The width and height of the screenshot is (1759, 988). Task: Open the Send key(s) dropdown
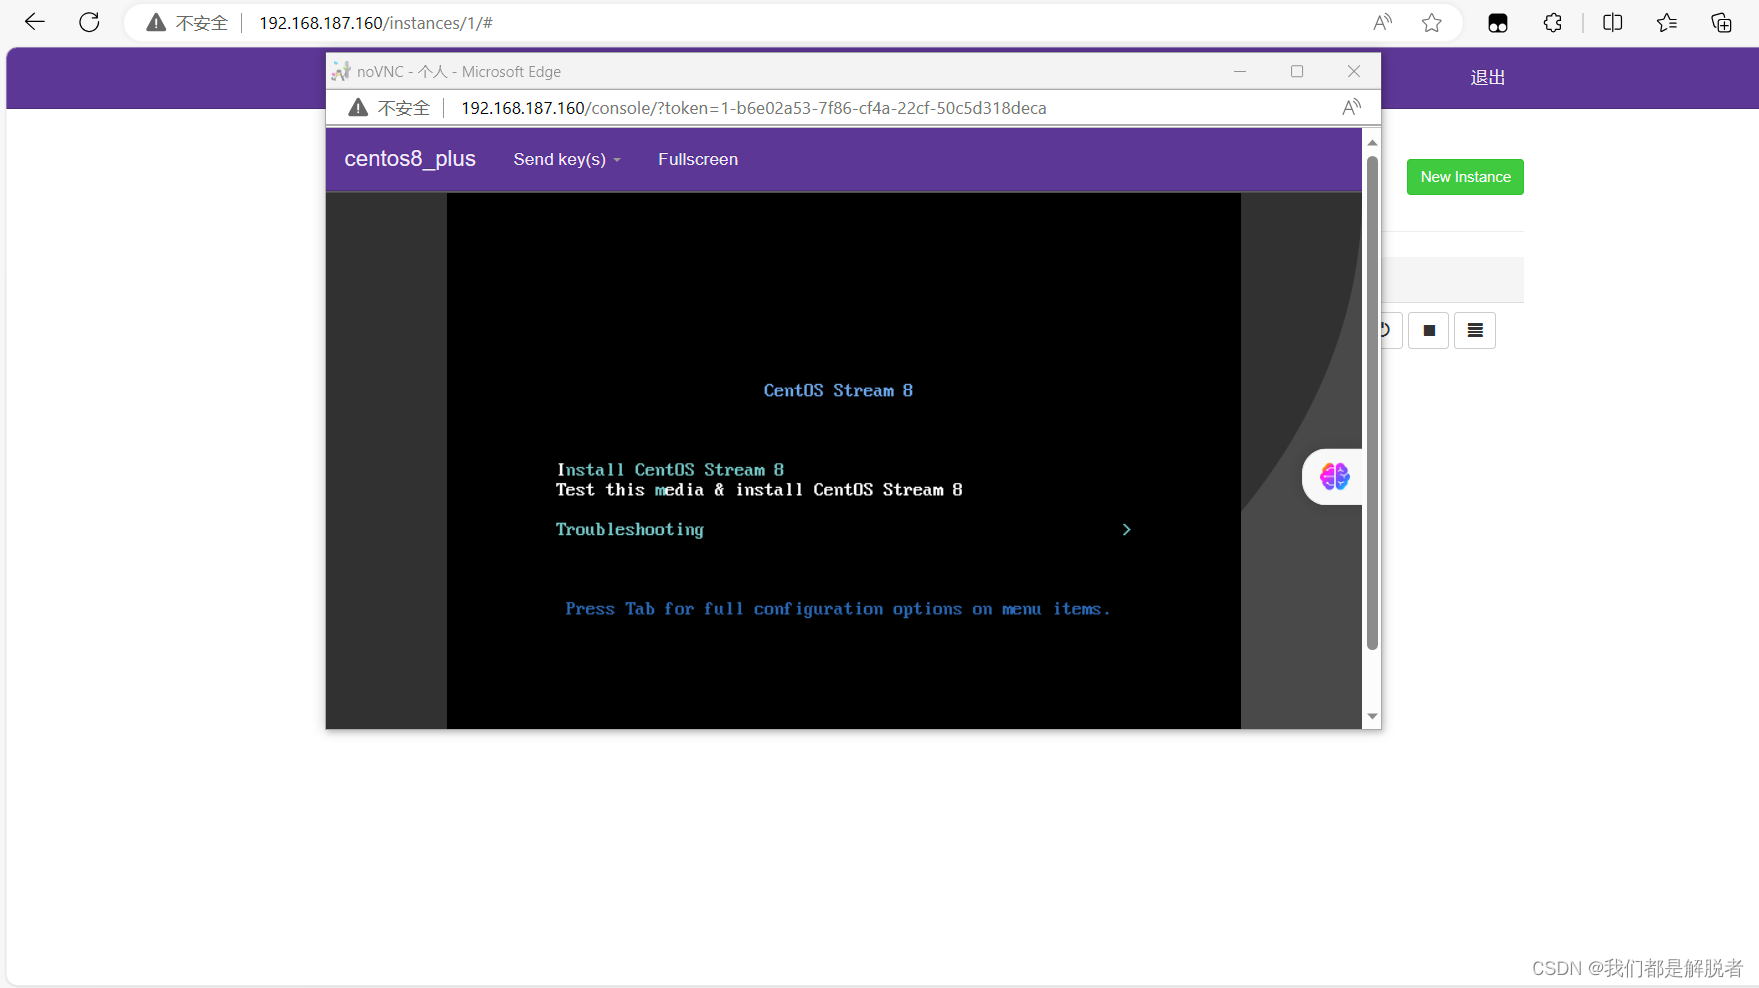(x=567, y=159)
